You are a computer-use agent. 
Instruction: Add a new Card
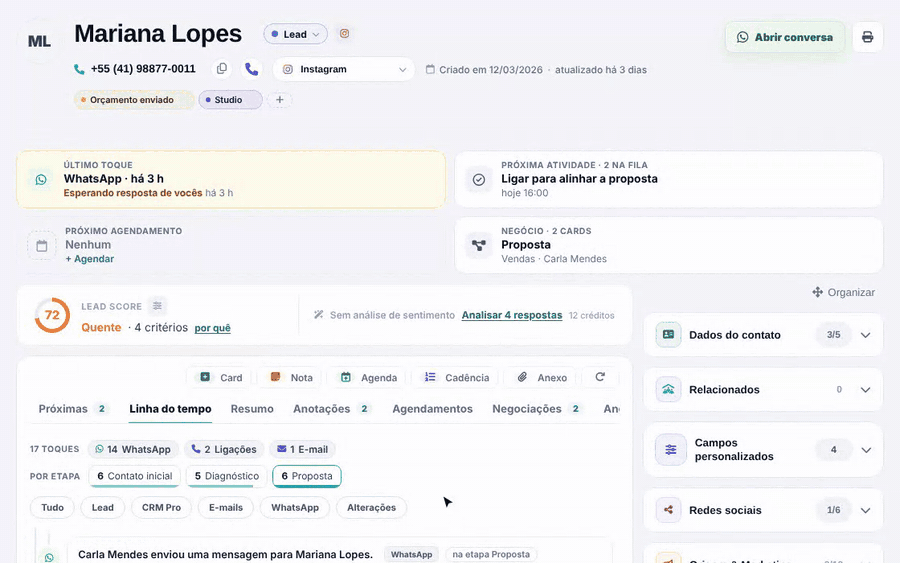(220, 377)
